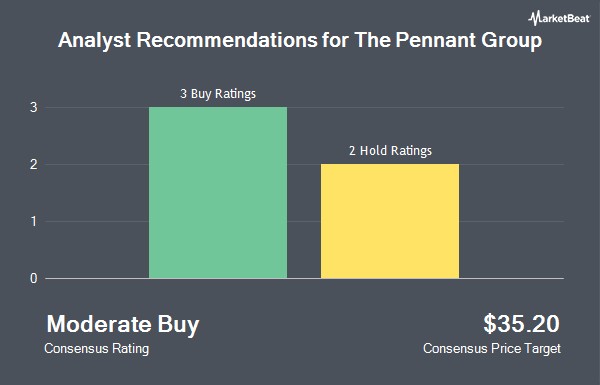Image resolution: width=600 pixels, height=385 pixels.
Task: Click the y-axis label '3'
Action: pos(34,108)
